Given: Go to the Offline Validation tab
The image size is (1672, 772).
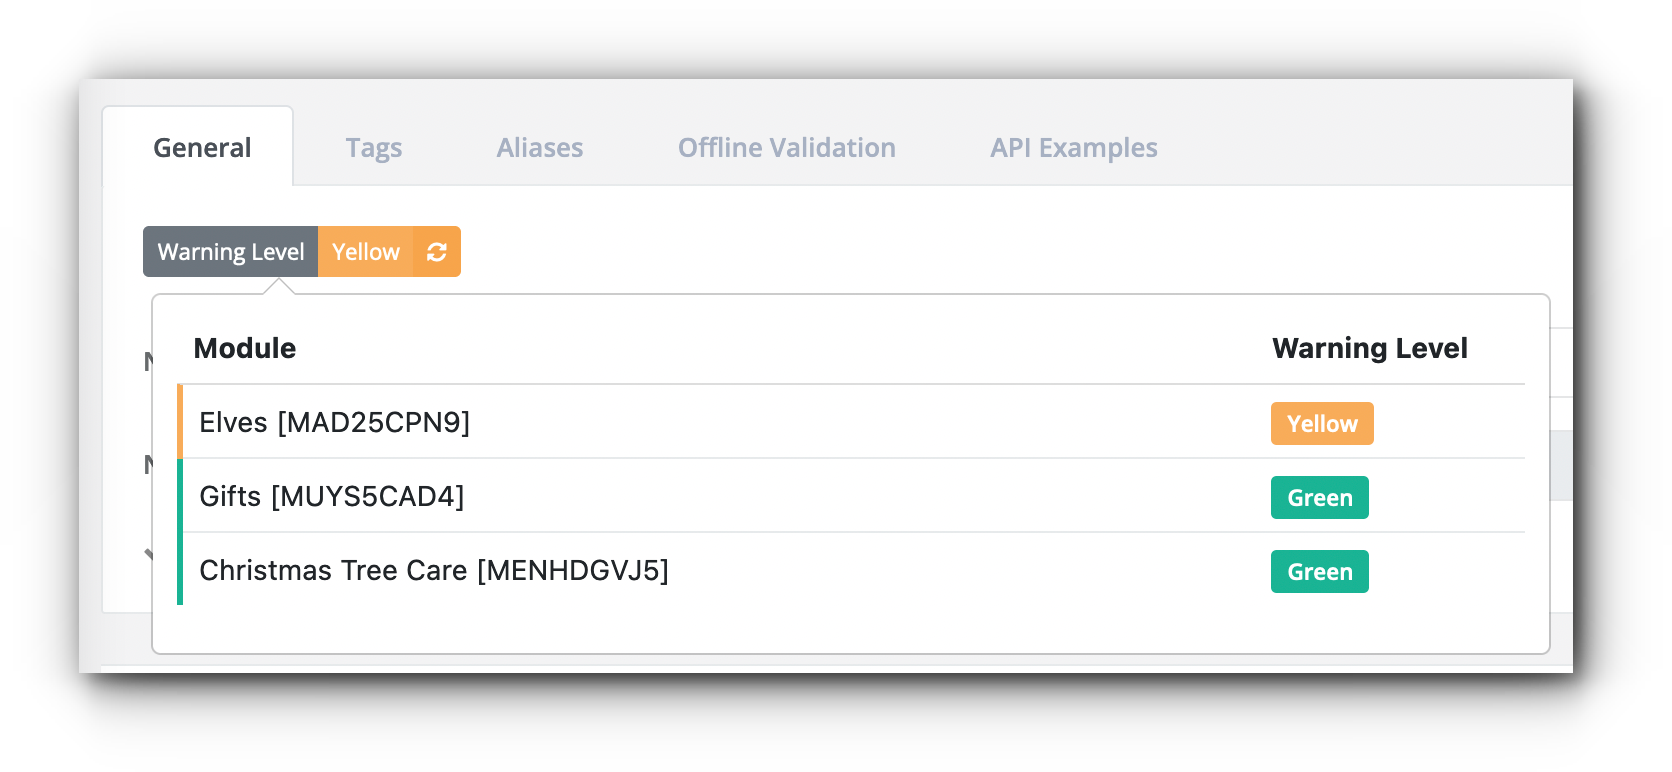Looking at the screenshot, I should click(x=787, y=148).
